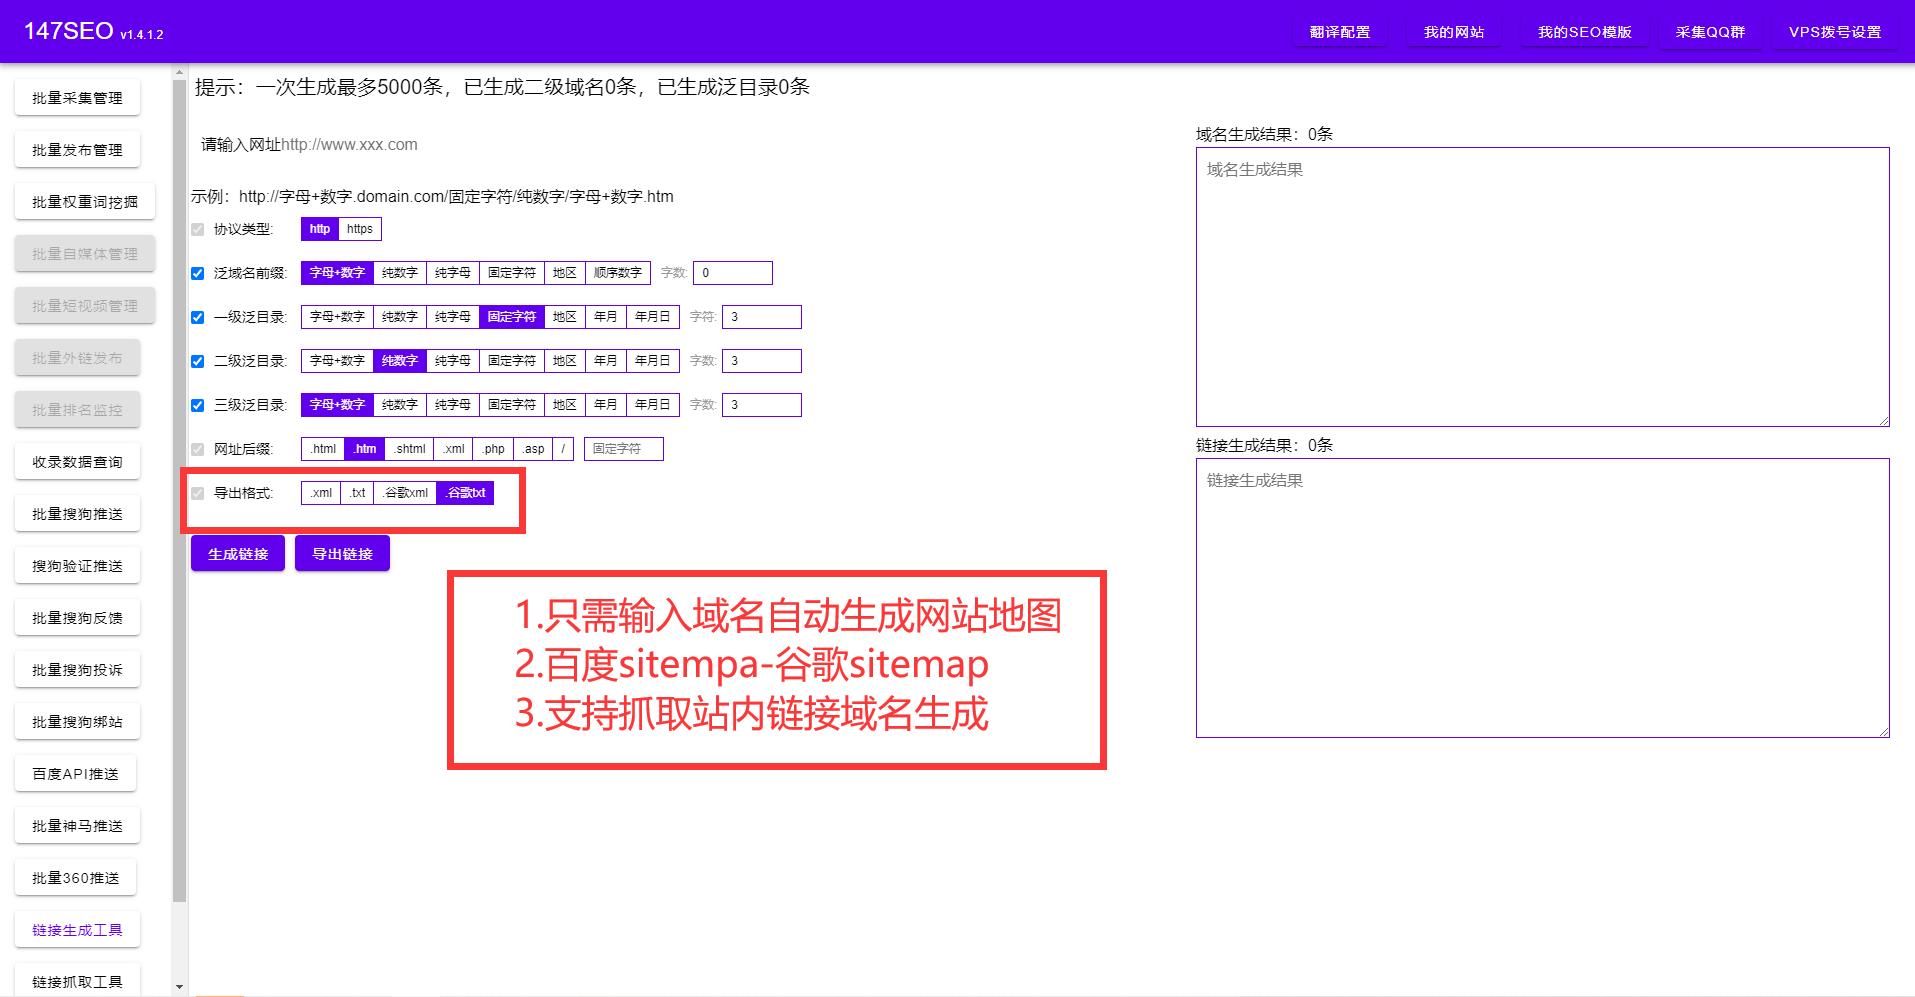
Task: Choose 地区 option for 二级泛目录
Action: [x=563, y=360]
